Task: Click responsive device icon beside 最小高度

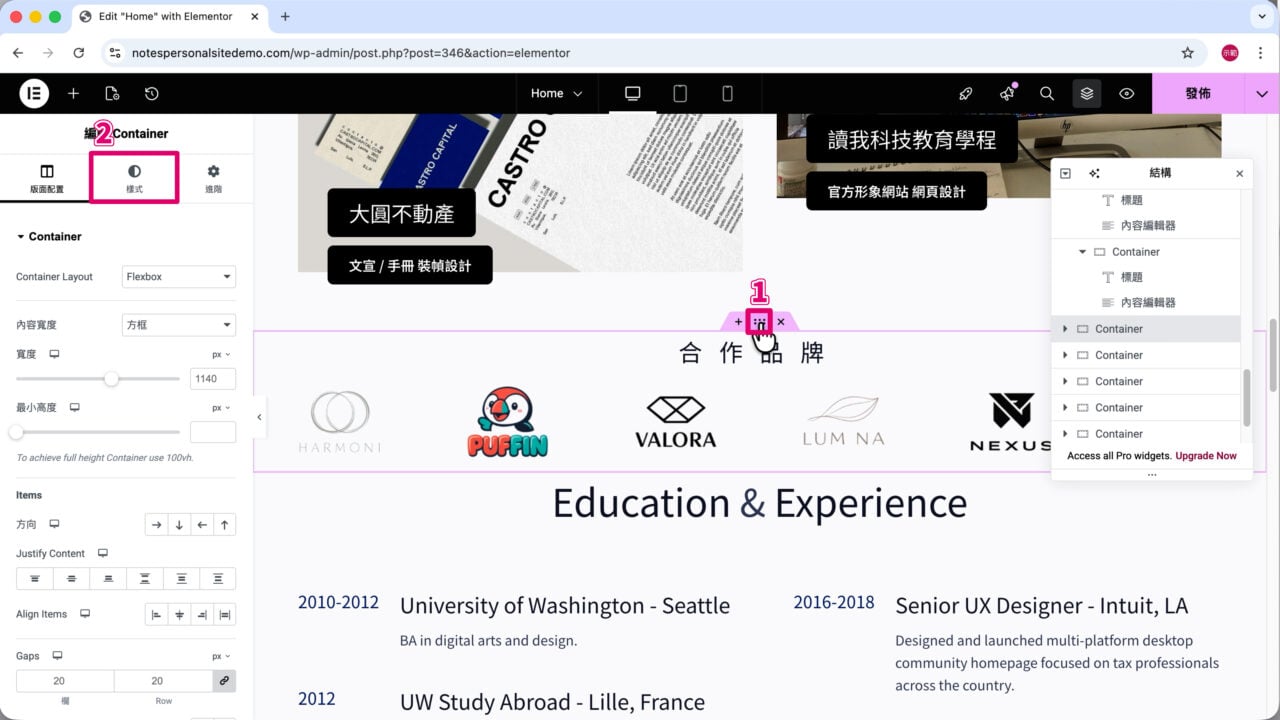Action: [74, 408]
